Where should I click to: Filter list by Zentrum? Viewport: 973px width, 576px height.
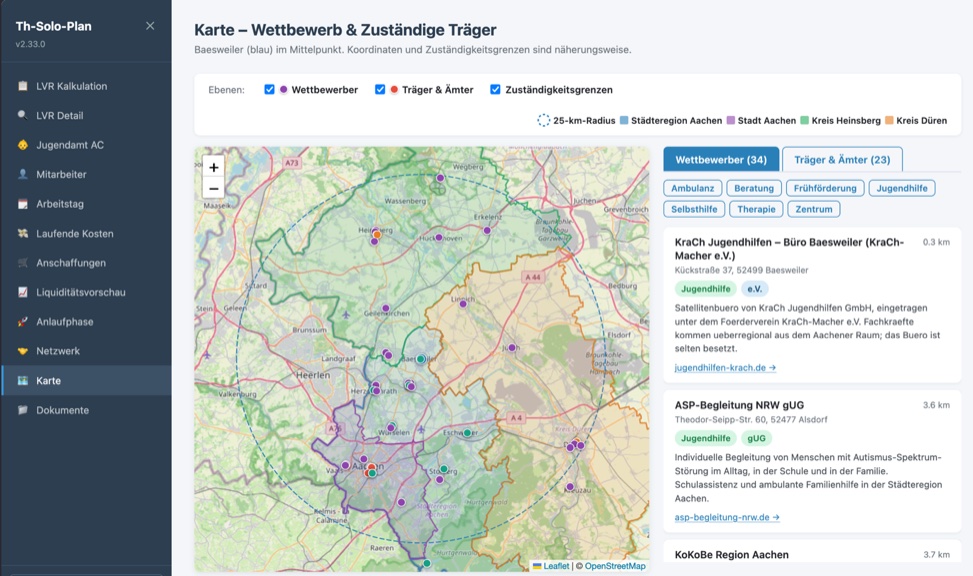pos(814,209)
